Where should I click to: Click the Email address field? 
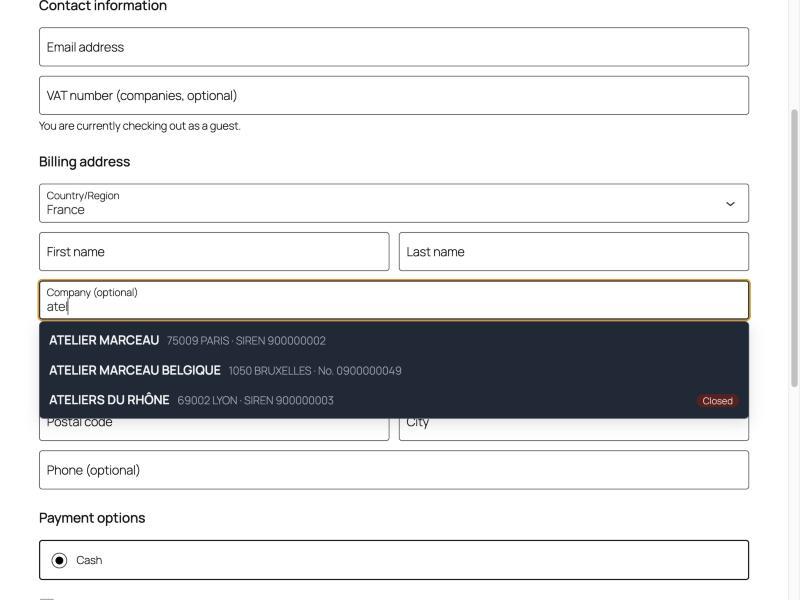394,47
